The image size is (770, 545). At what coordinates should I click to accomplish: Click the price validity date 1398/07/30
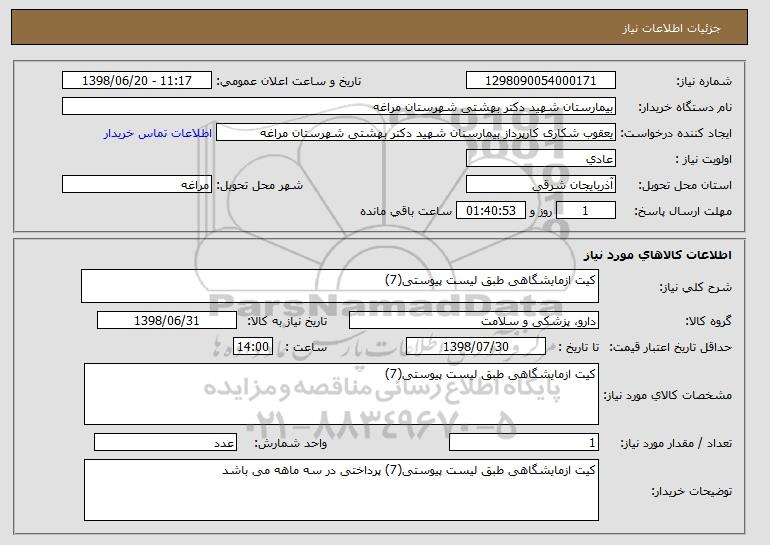coord(476,347)
